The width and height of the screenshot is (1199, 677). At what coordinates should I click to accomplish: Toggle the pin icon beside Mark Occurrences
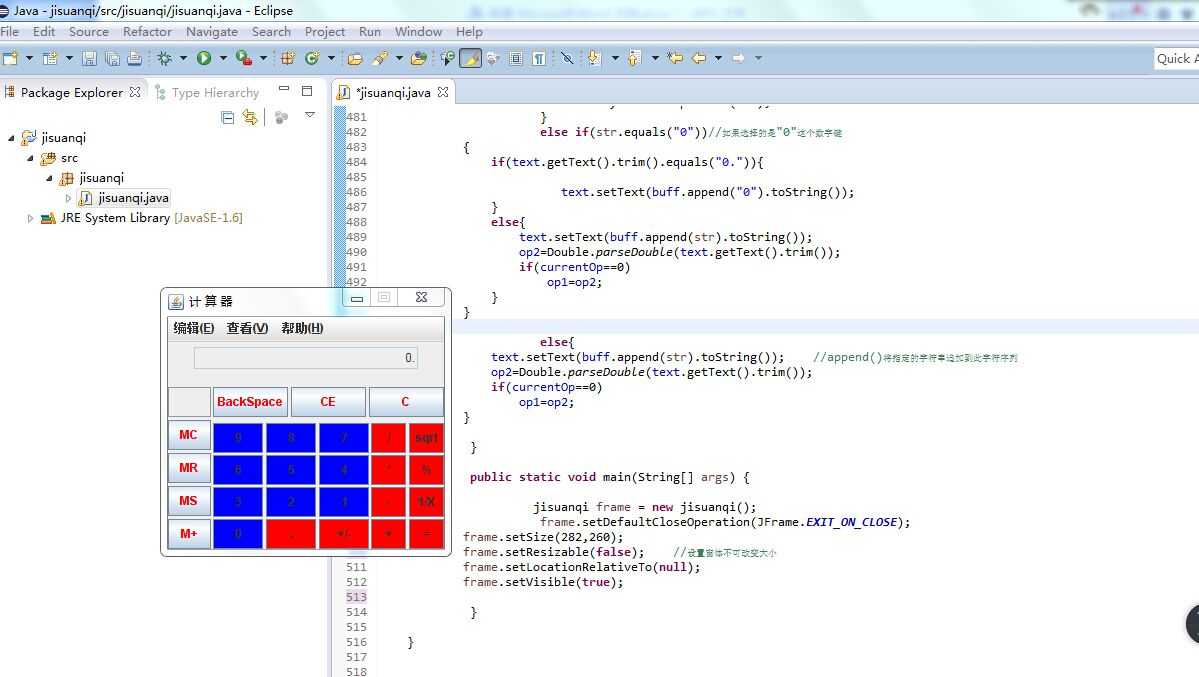click(493, 58)
